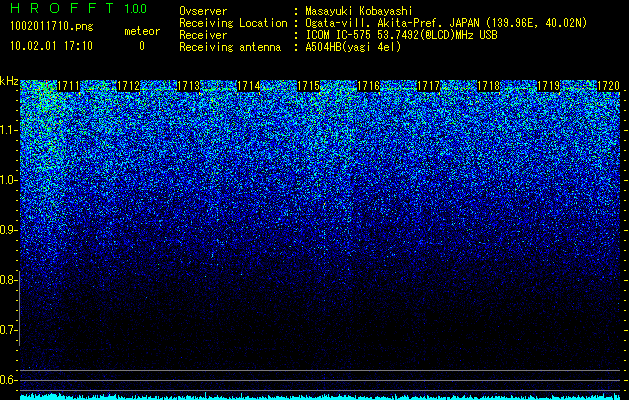Click the 1718 time marker
The width and height of the screenshot is (629, 400).
[x=489, y=86]
